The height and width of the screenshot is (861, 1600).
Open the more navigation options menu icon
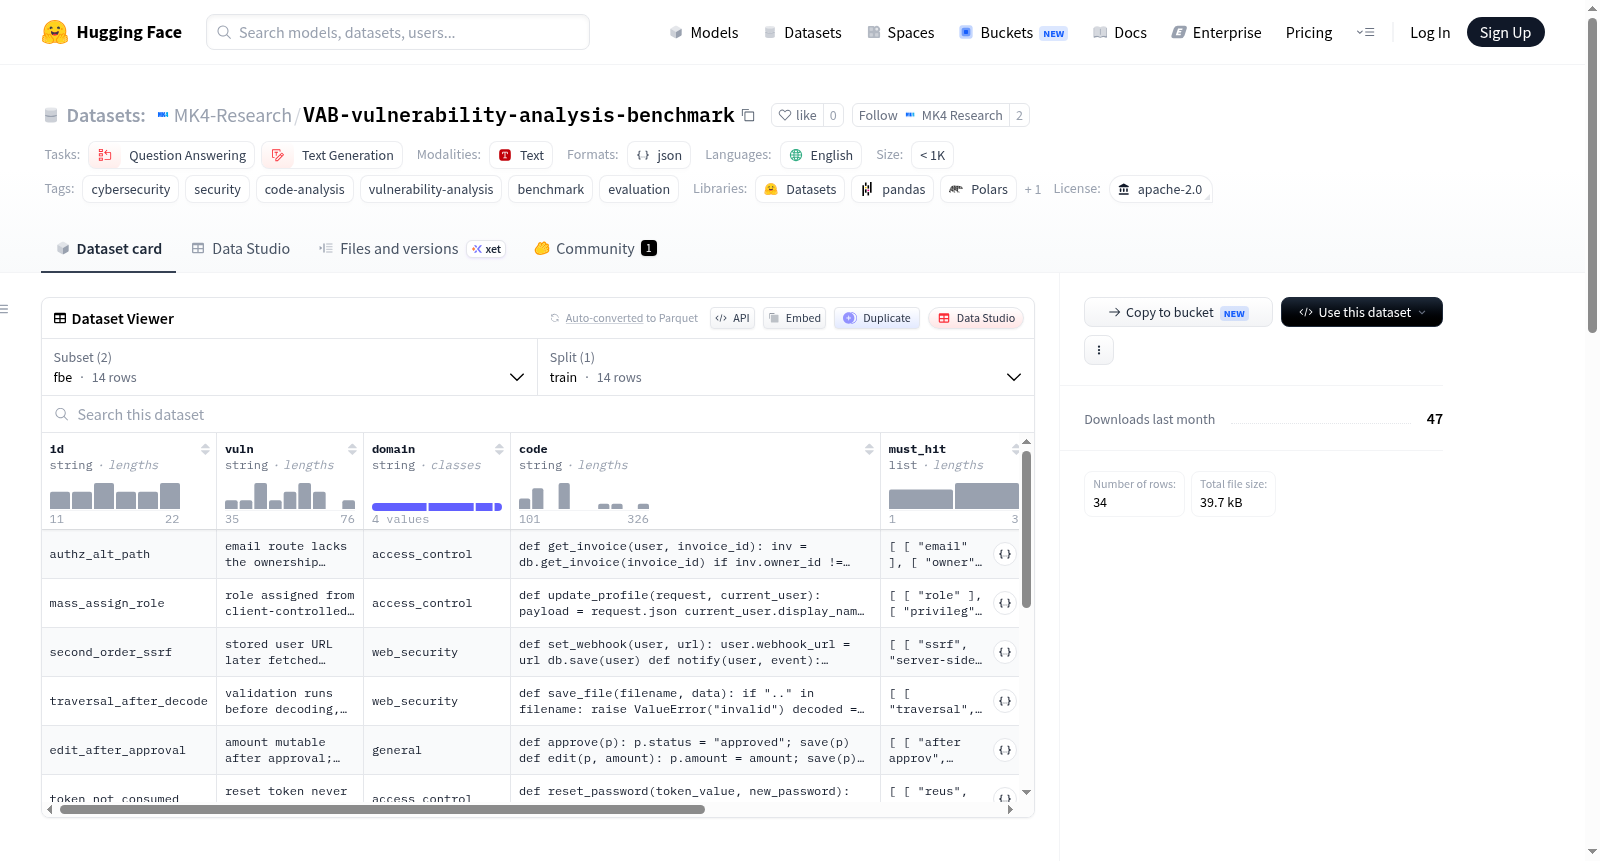point(1365,32)
